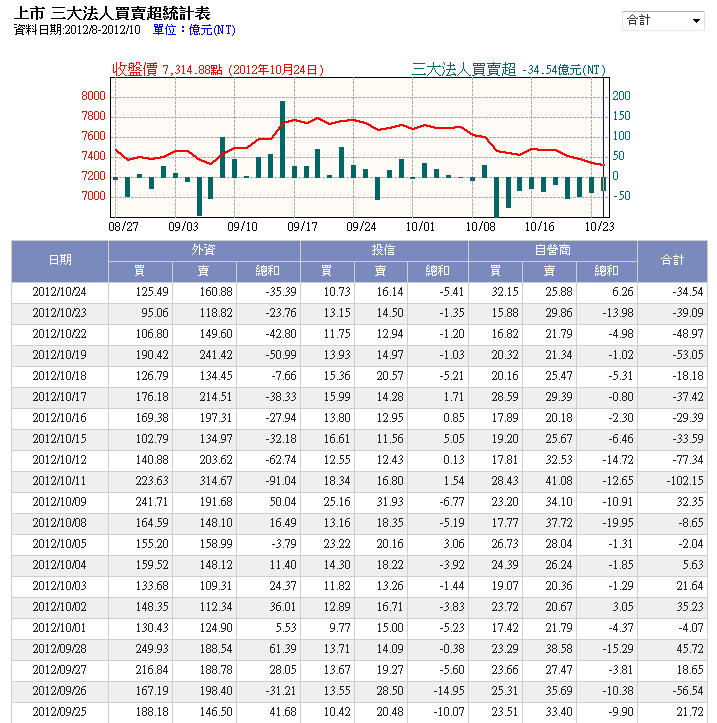717x723 pixels.
Task: Click investment trust buy value 25.16
Action: [x=337, y=502]
